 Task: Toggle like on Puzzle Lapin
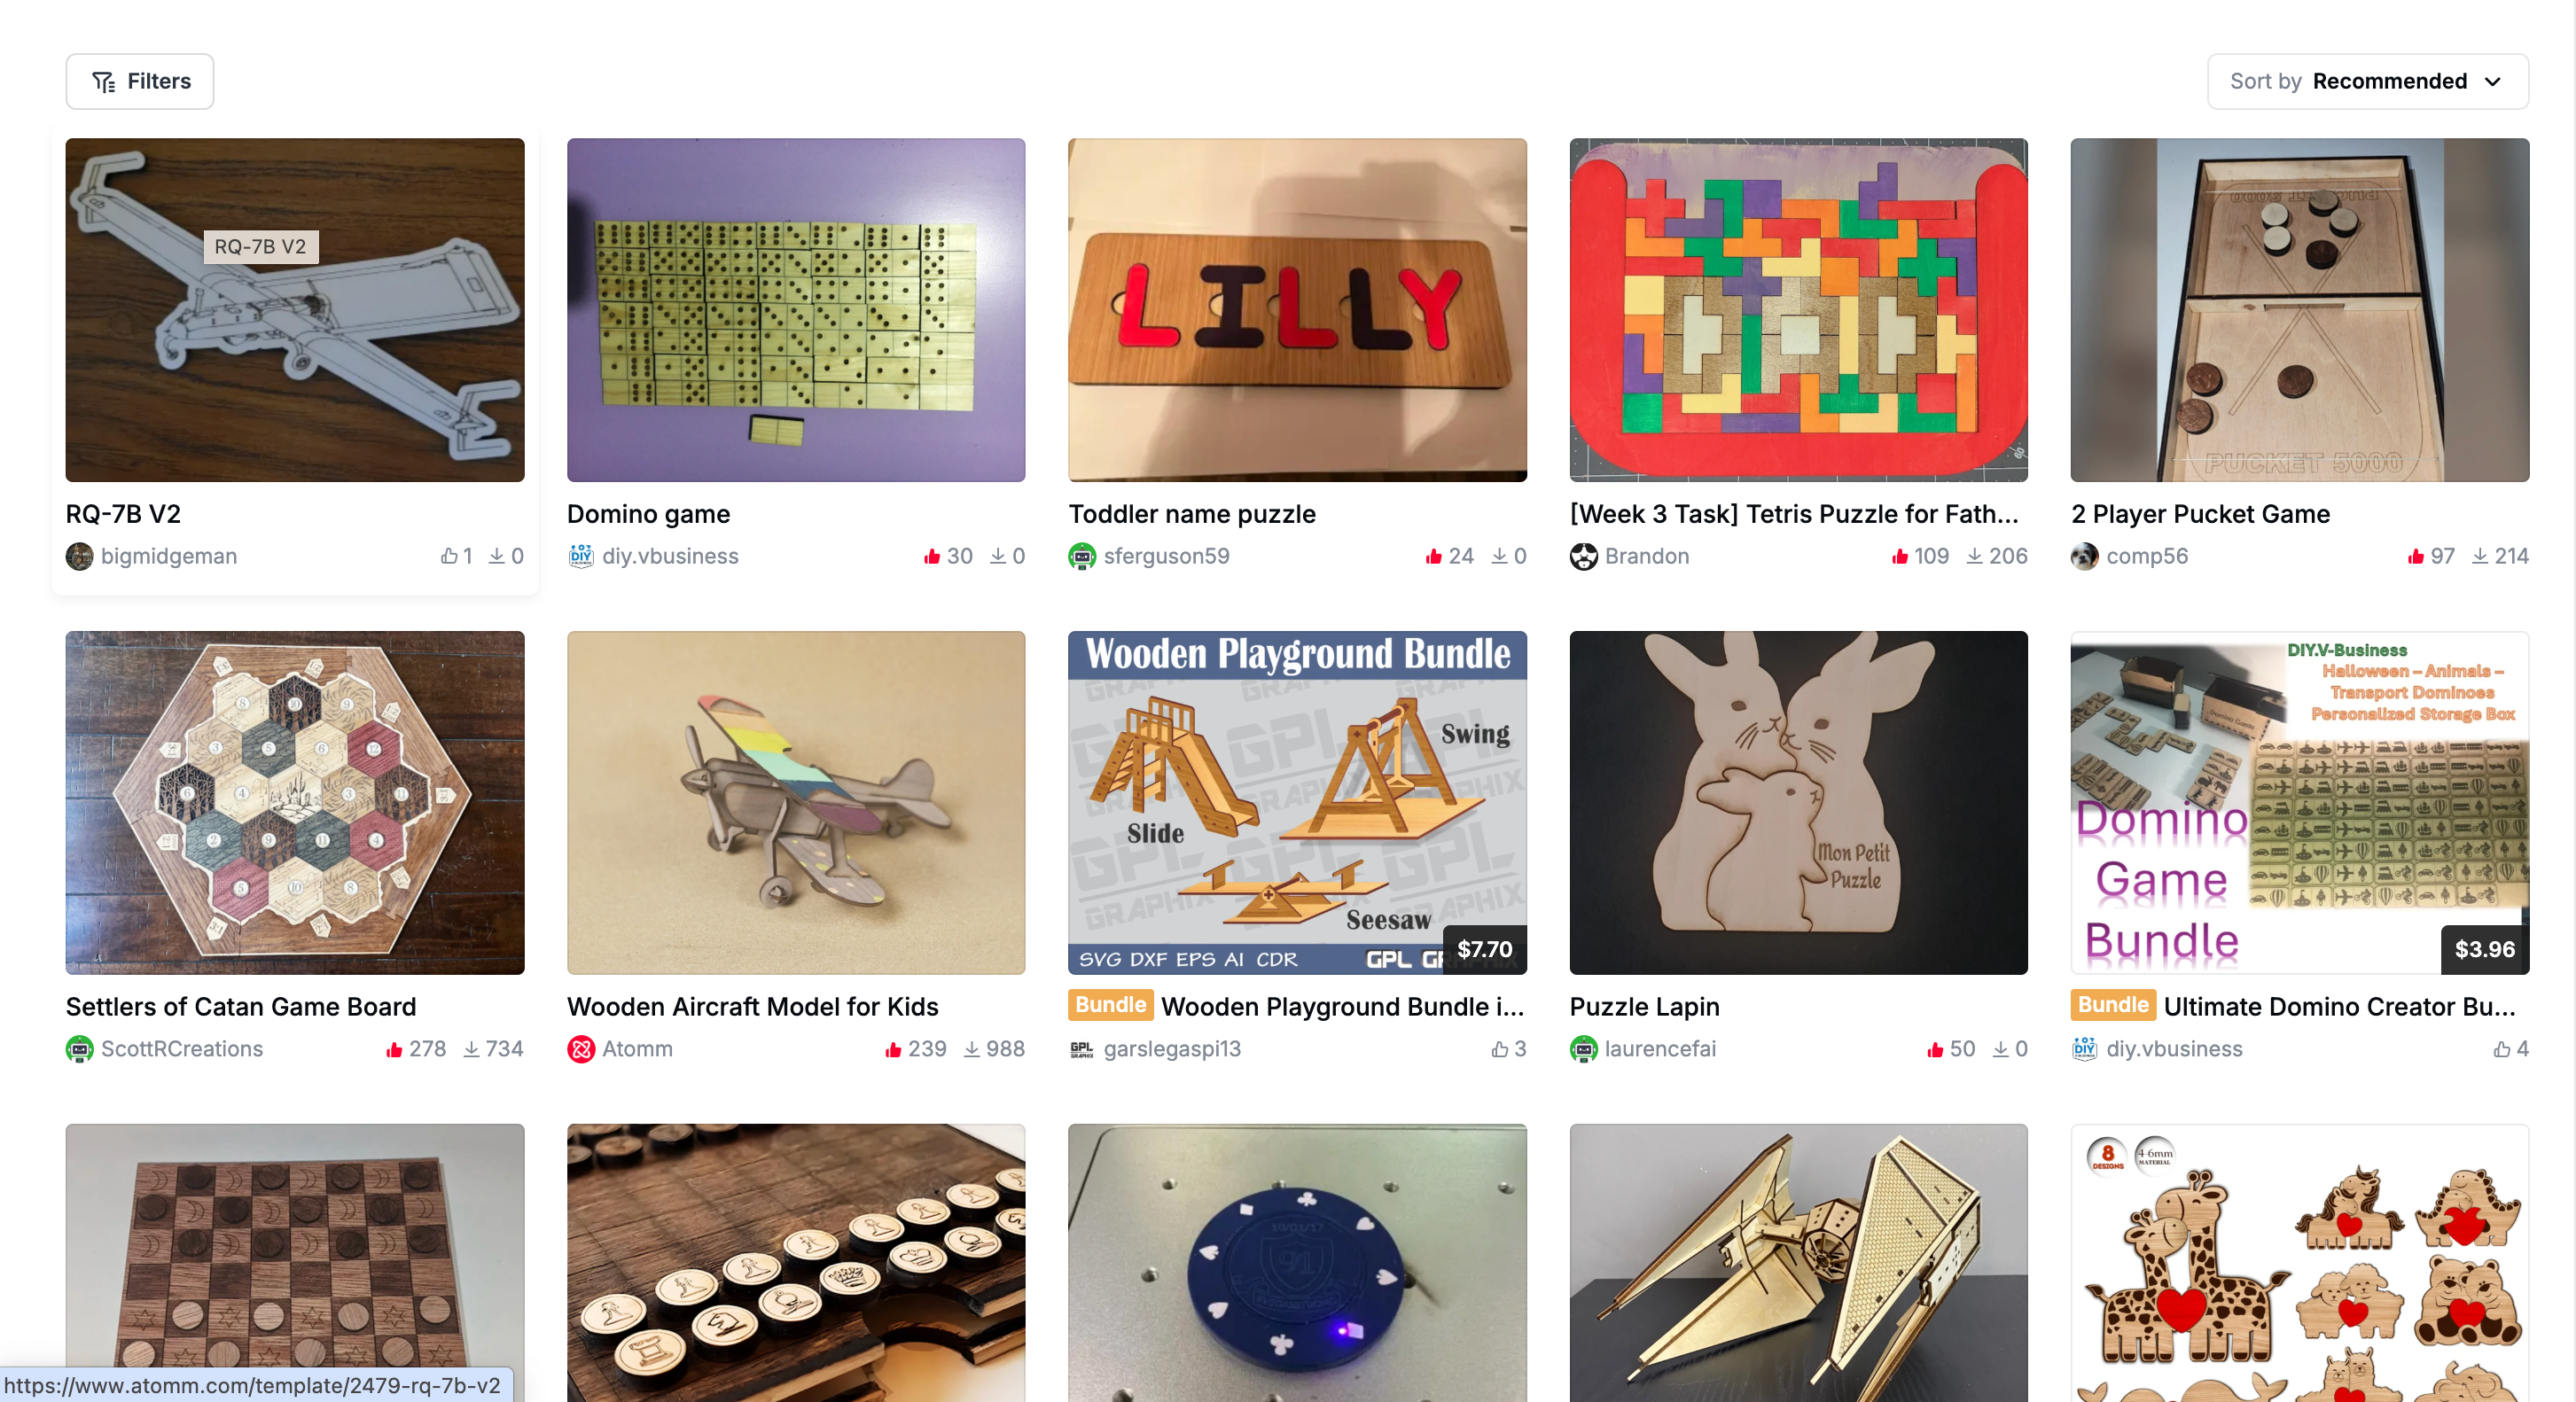1935,1049
